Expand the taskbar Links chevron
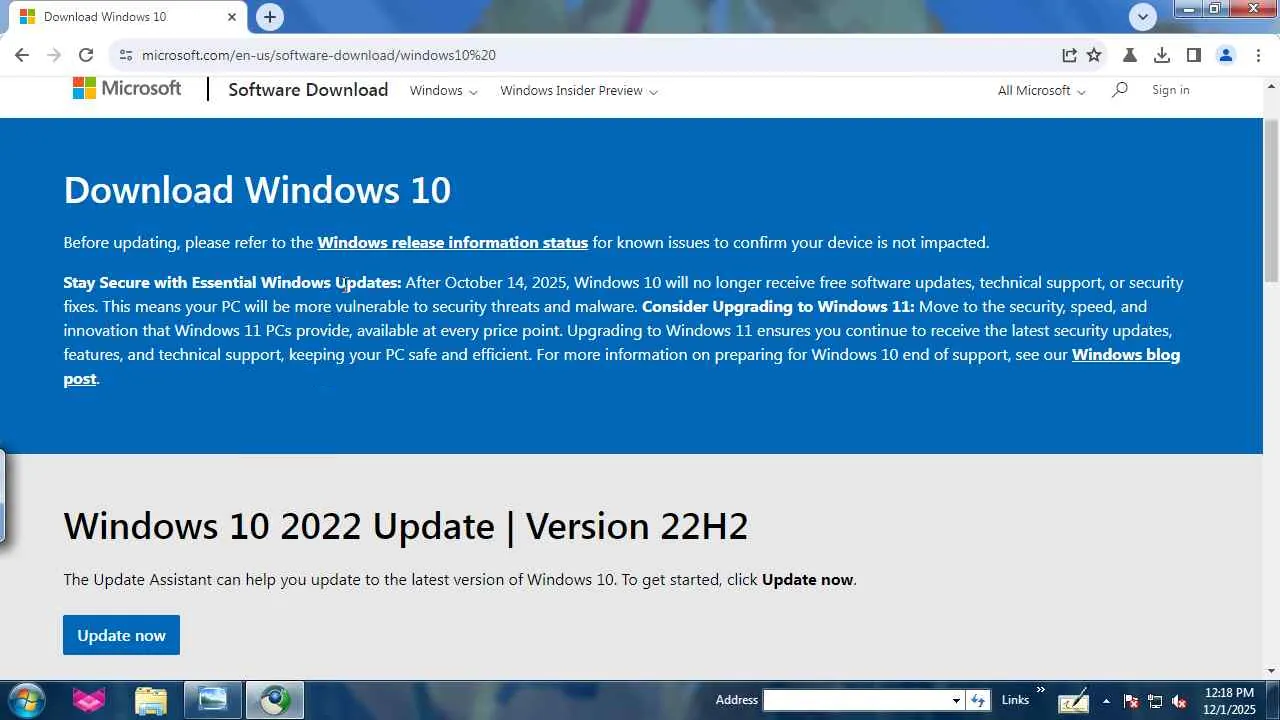Screen dimensions: 1280x720 [x=1040, y=690]
